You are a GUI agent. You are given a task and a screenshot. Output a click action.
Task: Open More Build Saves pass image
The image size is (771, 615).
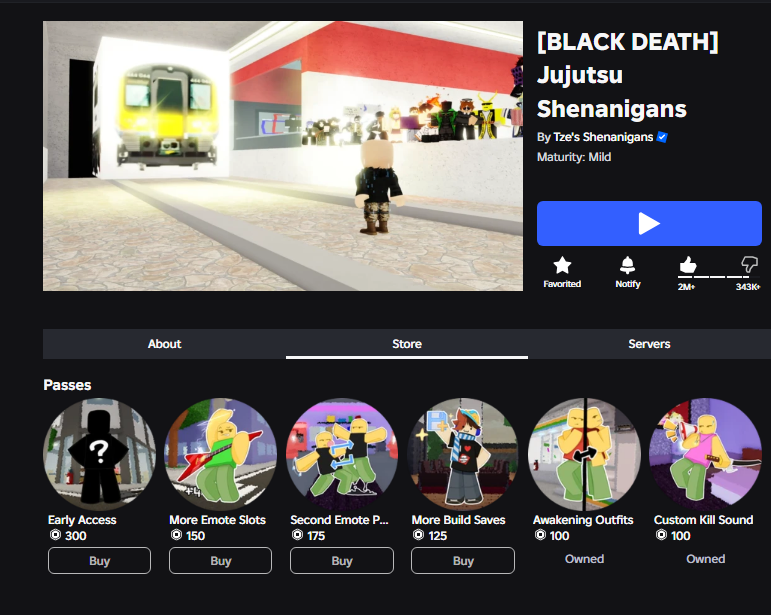463,454
